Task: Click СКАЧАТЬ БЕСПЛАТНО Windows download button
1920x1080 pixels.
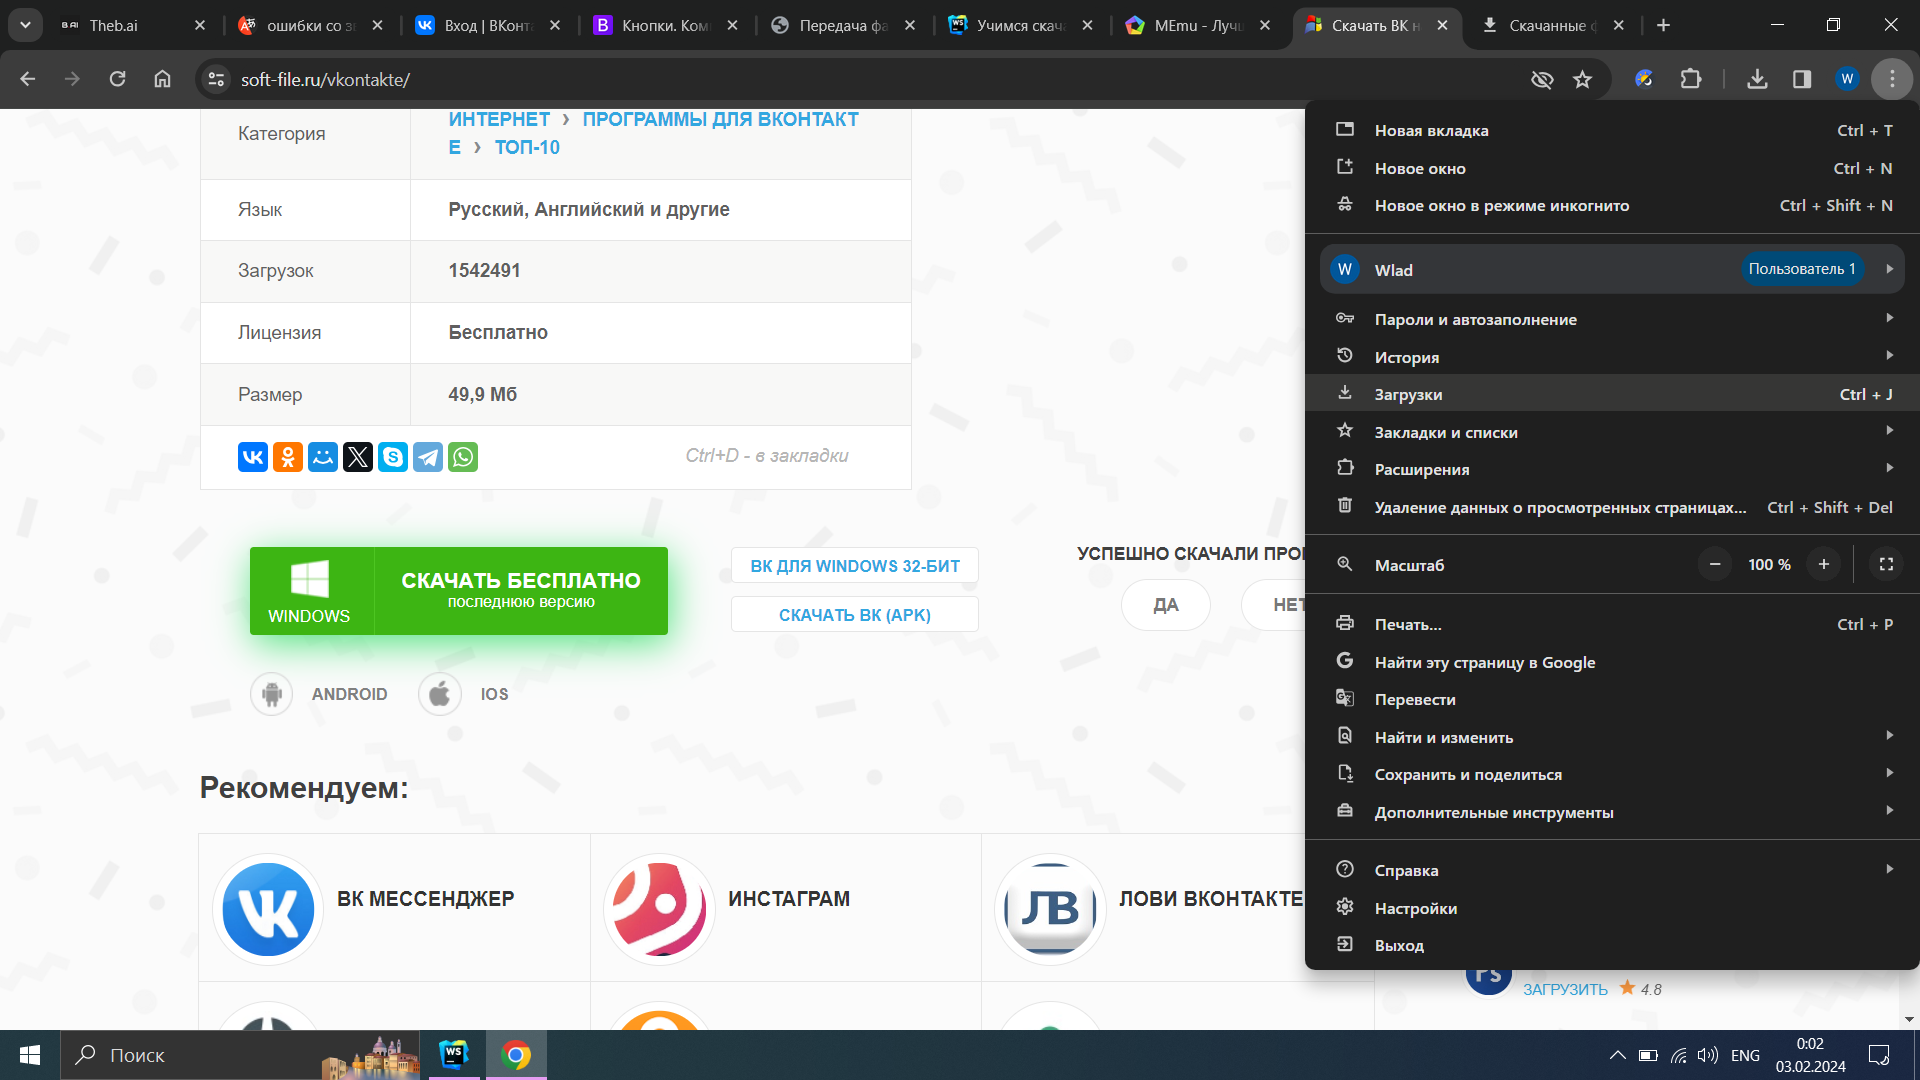Action: tap(459, 591)
